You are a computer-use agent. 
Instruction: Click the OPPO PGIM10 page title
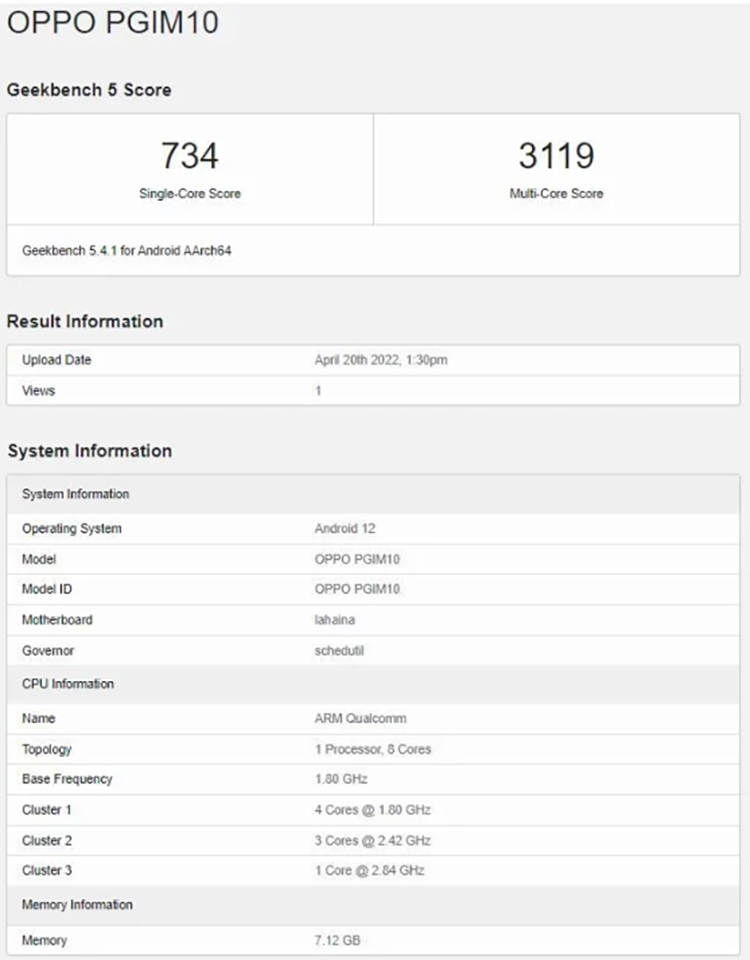113,23
